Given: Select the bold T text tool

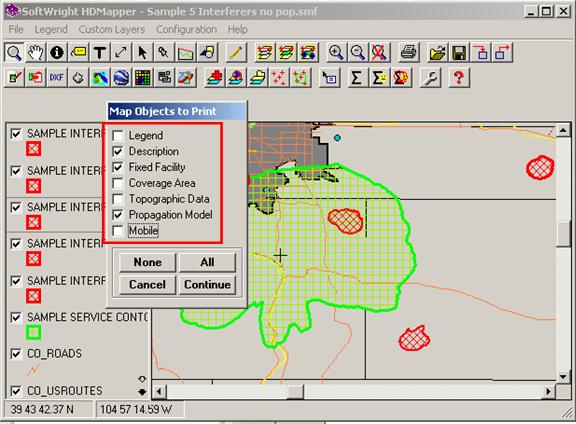Looking at the screenshot, I should coord(100,53).
